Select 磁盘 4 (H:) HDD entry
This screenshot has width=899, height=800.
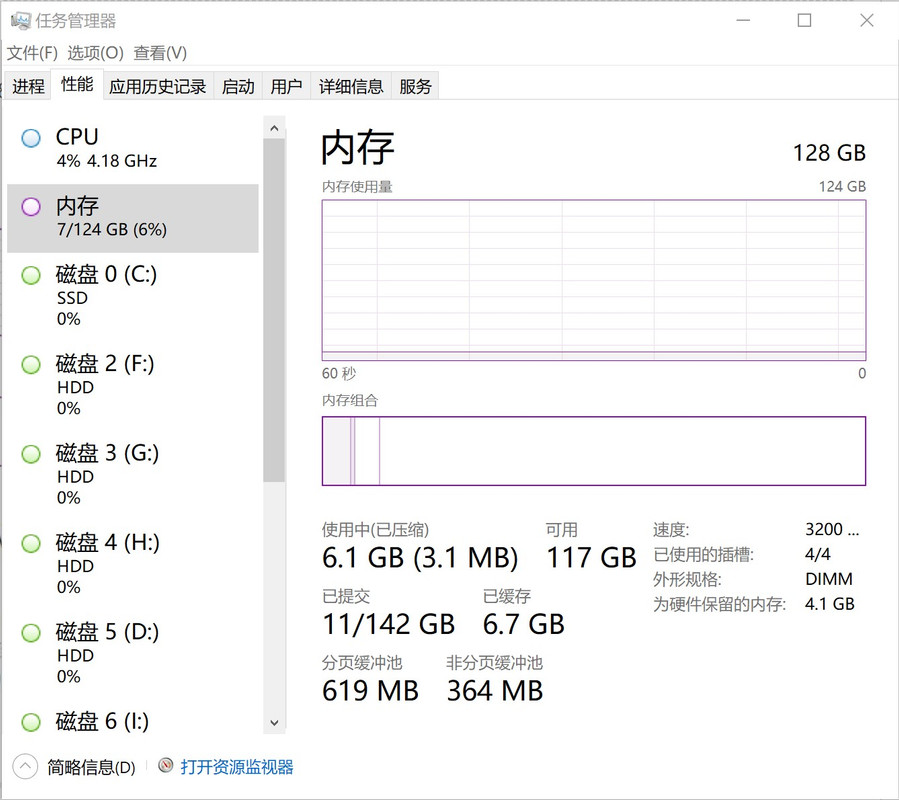tap(132, 566)
